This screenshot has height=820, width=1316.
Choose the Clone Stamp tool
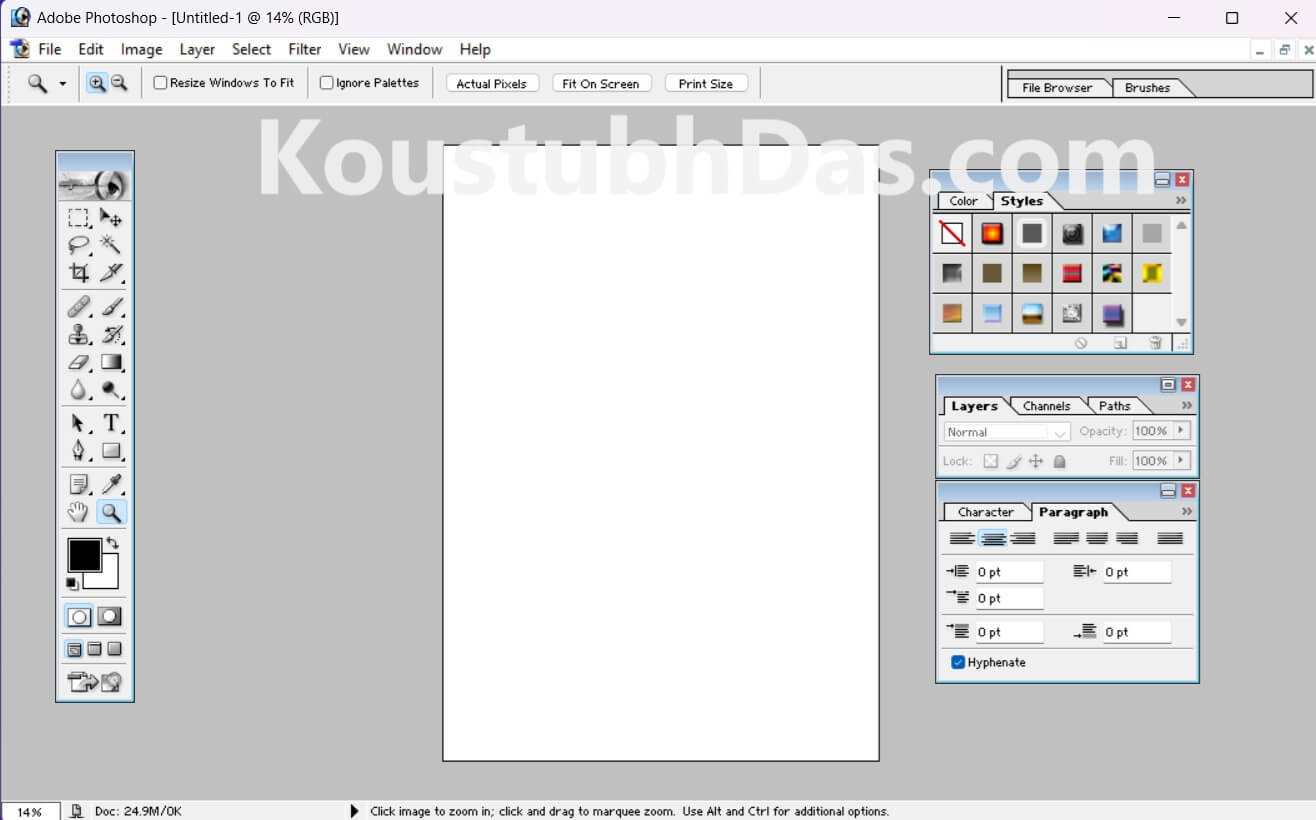[79, 334]
